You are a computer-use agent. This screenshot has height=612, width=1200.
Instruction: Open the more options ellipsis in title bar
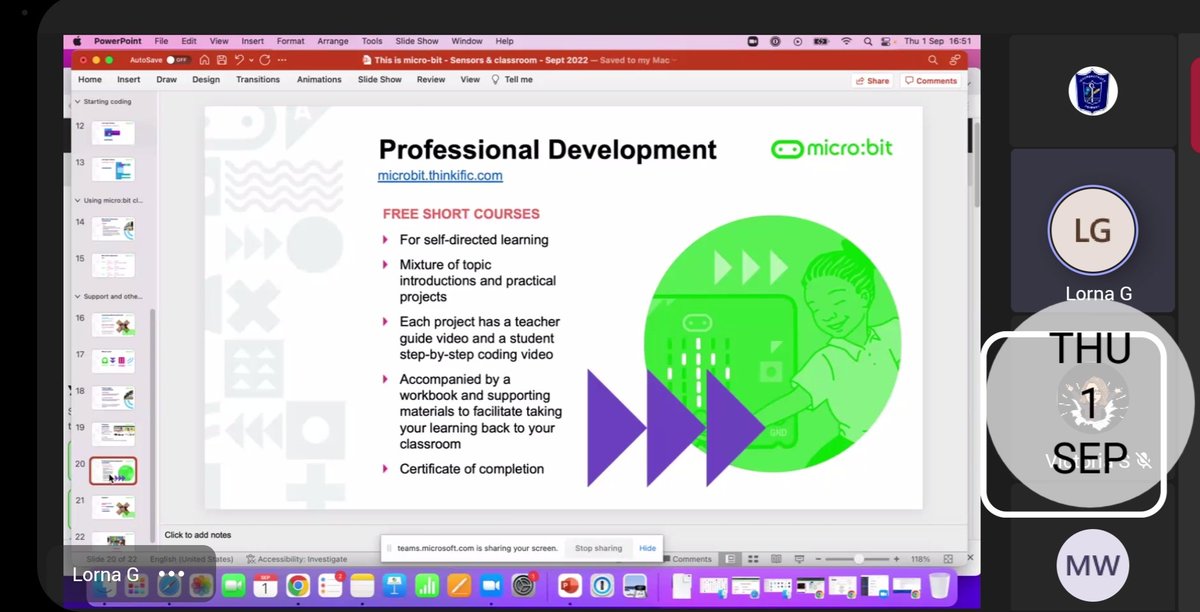282,60
